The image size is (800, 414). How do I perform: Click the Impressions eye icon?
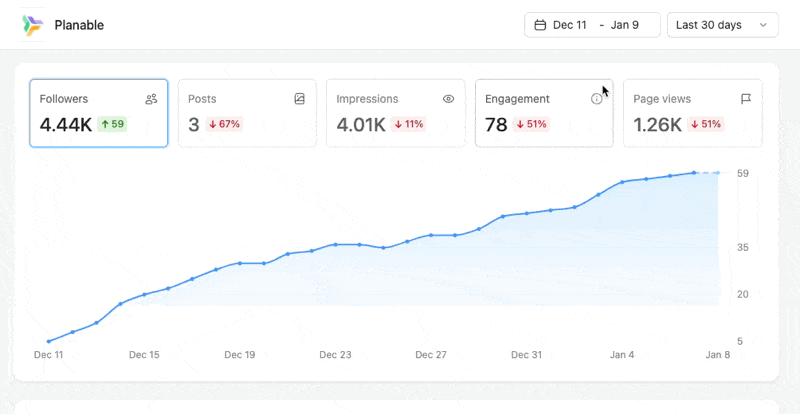[448, 99]
